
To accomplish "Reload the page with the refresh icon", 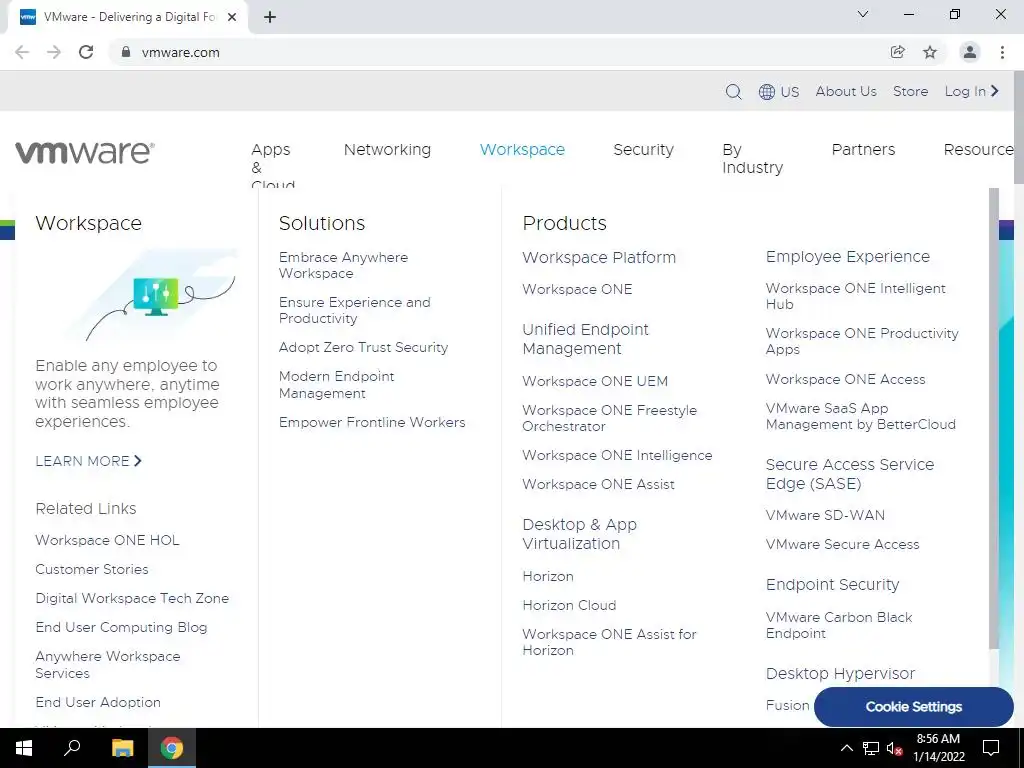I will pos(86,52).
